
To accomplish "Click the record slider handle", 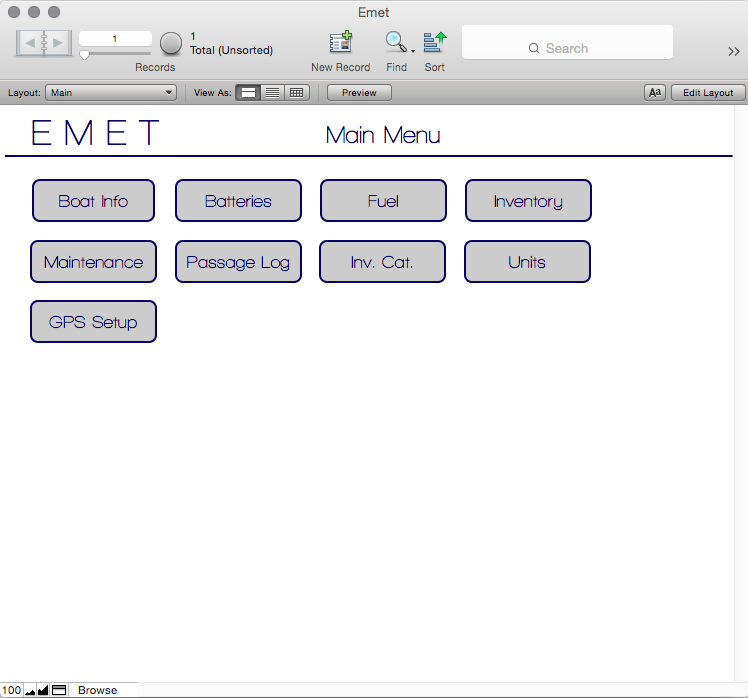I will (x=84, y=55).
